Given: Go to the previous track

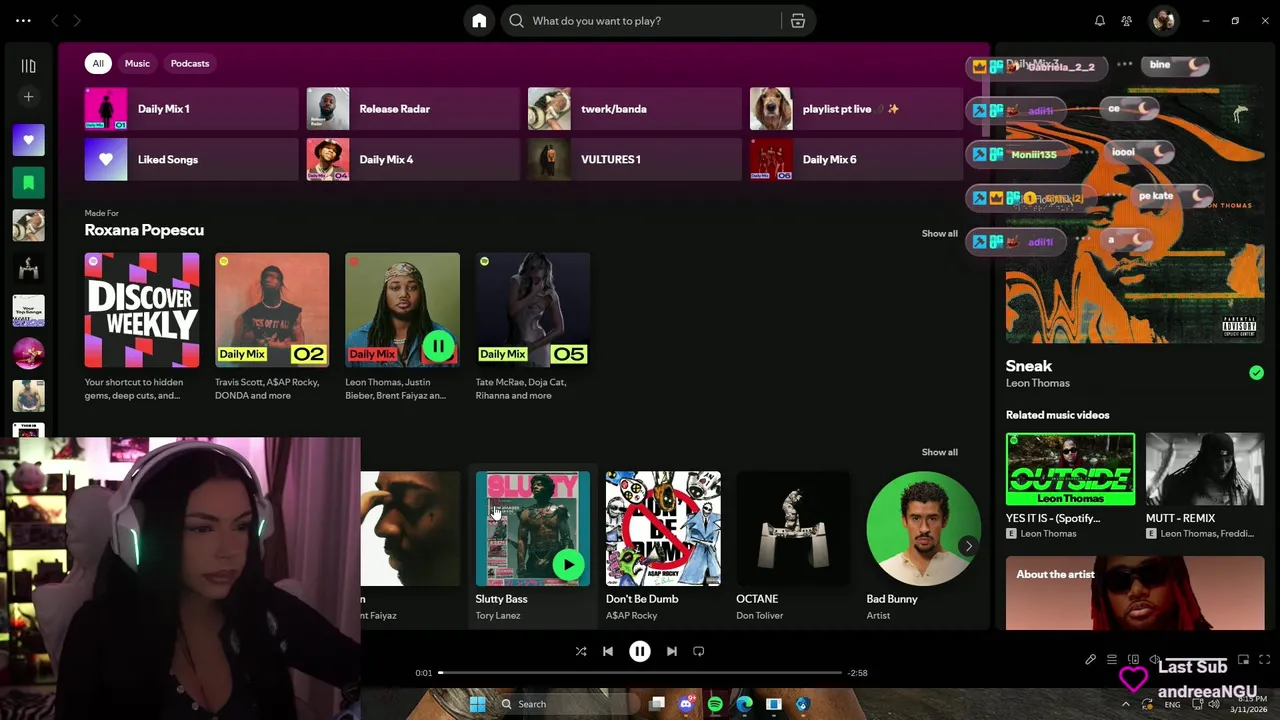Looking at the screenshot, I should tap(608, 651).
